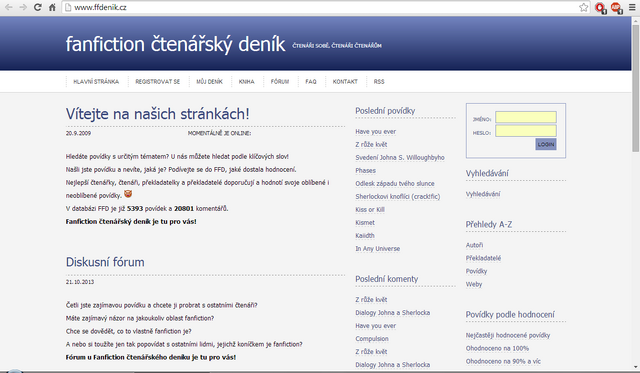Click the Diskusní fórum heading
This screenshot has height=373, width=640.
pyautogui.click(x=105, y=262)
